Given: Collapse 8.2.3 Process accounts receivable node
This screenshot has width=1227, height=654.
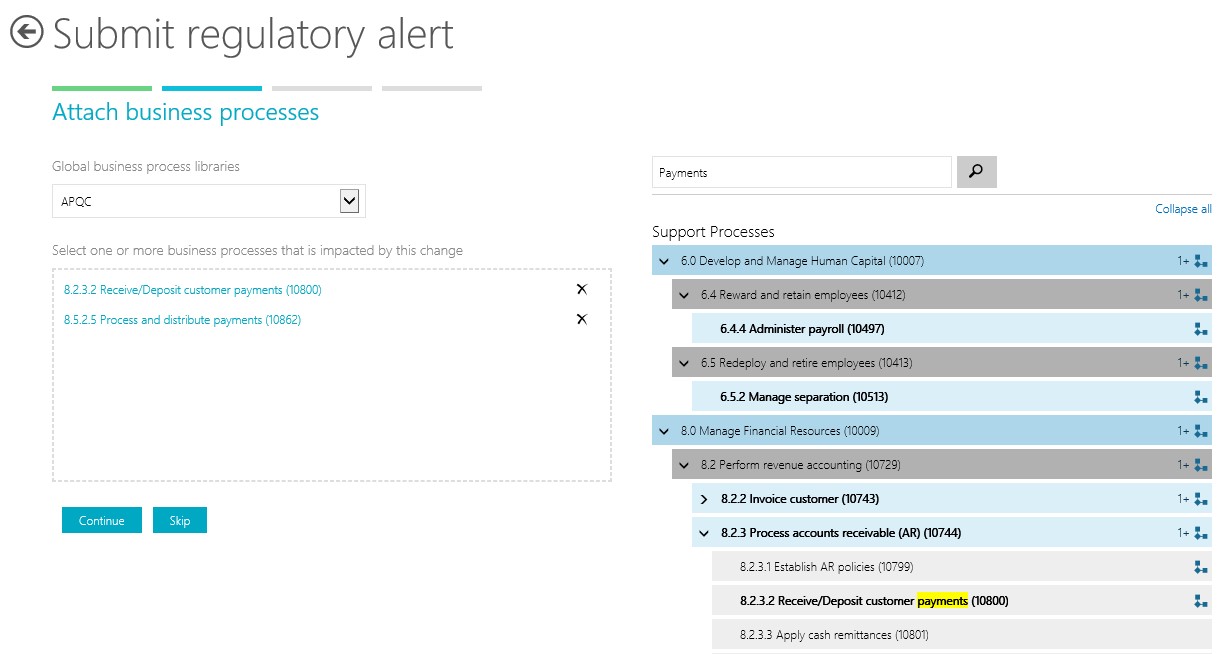Looking at the screenshot, I should point(704,533).
